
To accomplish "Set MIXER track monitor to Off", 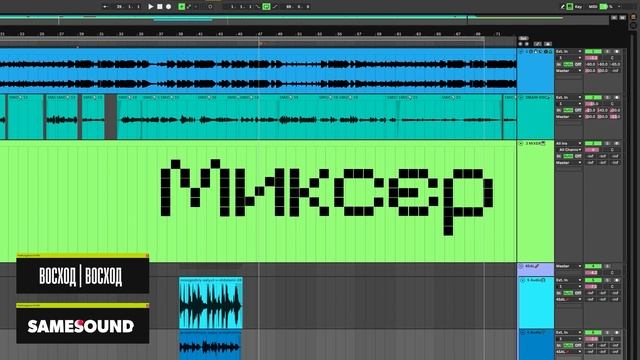I will pos(578,156).
